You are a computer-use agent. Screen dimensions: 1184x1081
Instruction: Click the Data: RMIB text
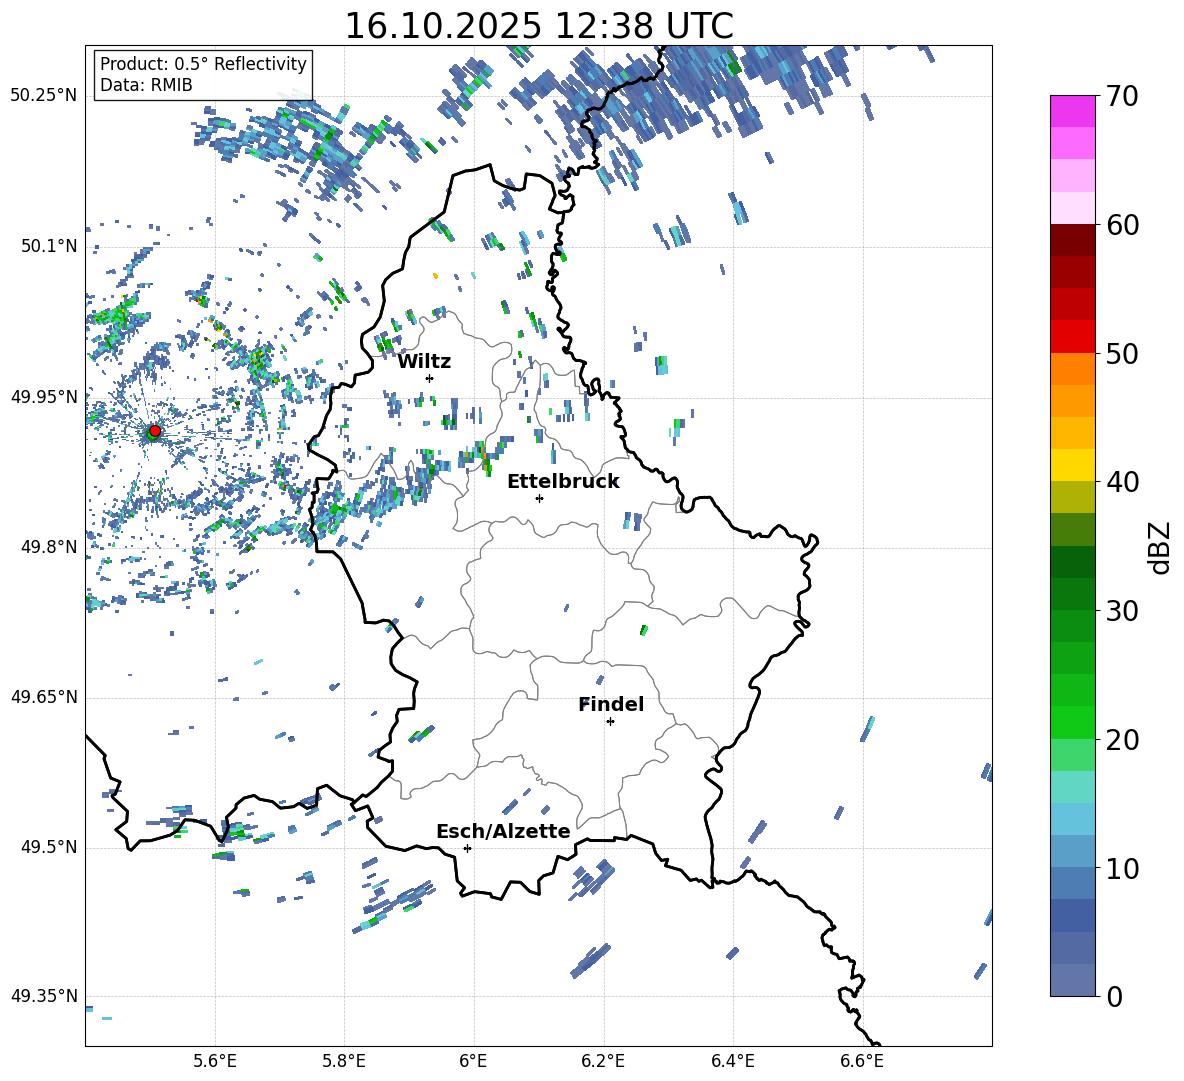point(146,85)
